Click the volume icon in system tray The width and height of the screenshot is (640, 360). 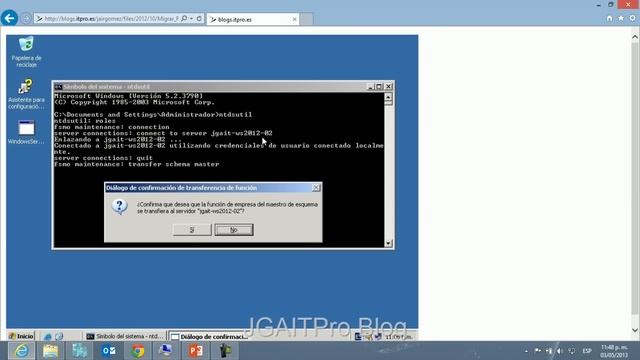tap(560, 351)
